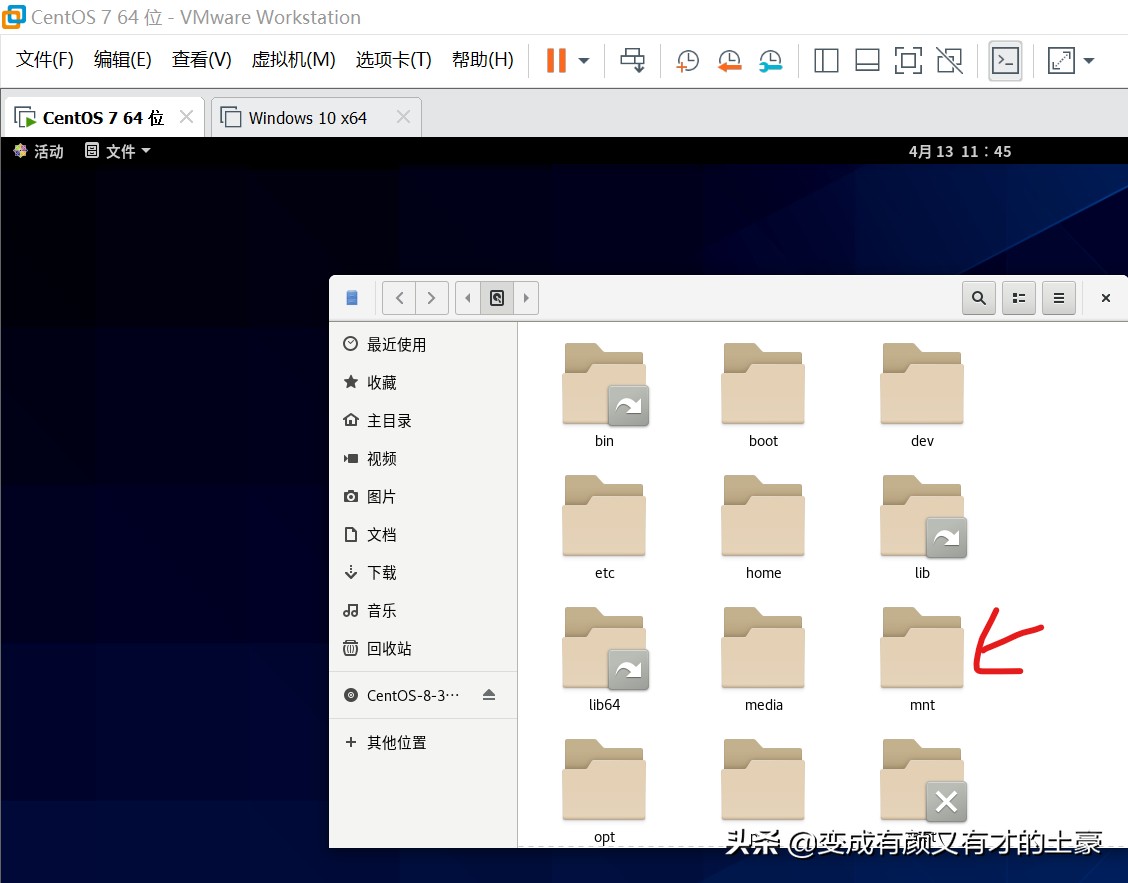The height and width of the screenshot is (883, 1128).
Task: Enter full screen mode icon
Action: click(x=908, y=60)
